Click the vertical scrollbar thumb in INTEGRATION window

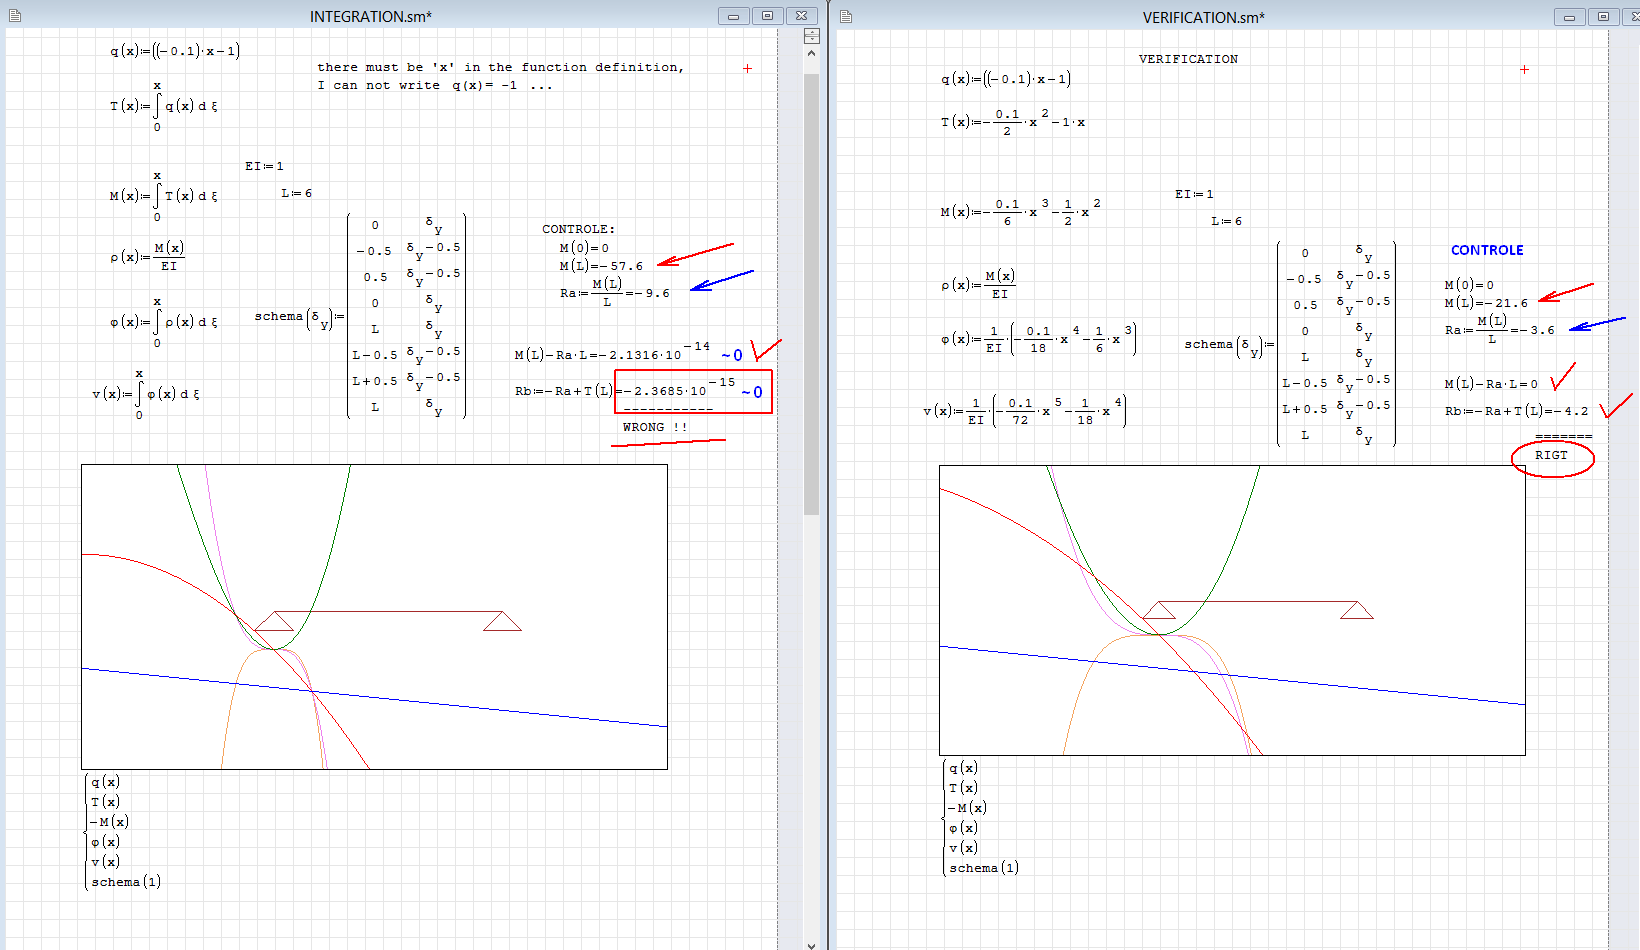click(x=811, y=290)
